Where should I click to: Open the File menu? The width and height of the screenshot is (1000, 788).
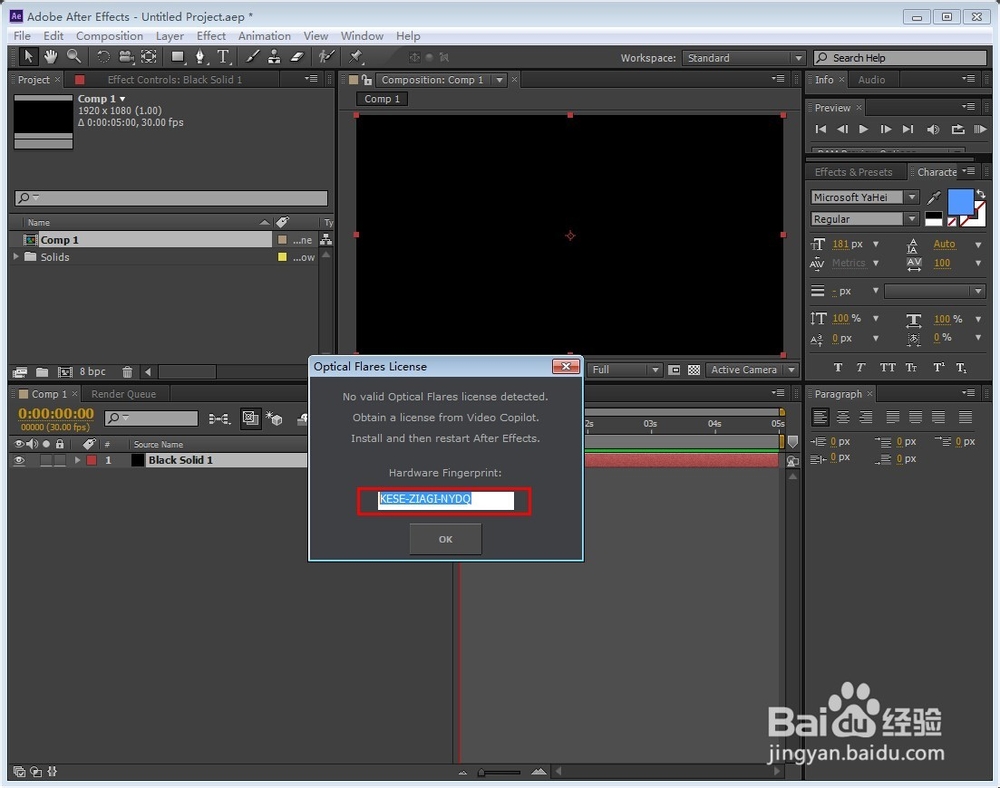[22, 36]
